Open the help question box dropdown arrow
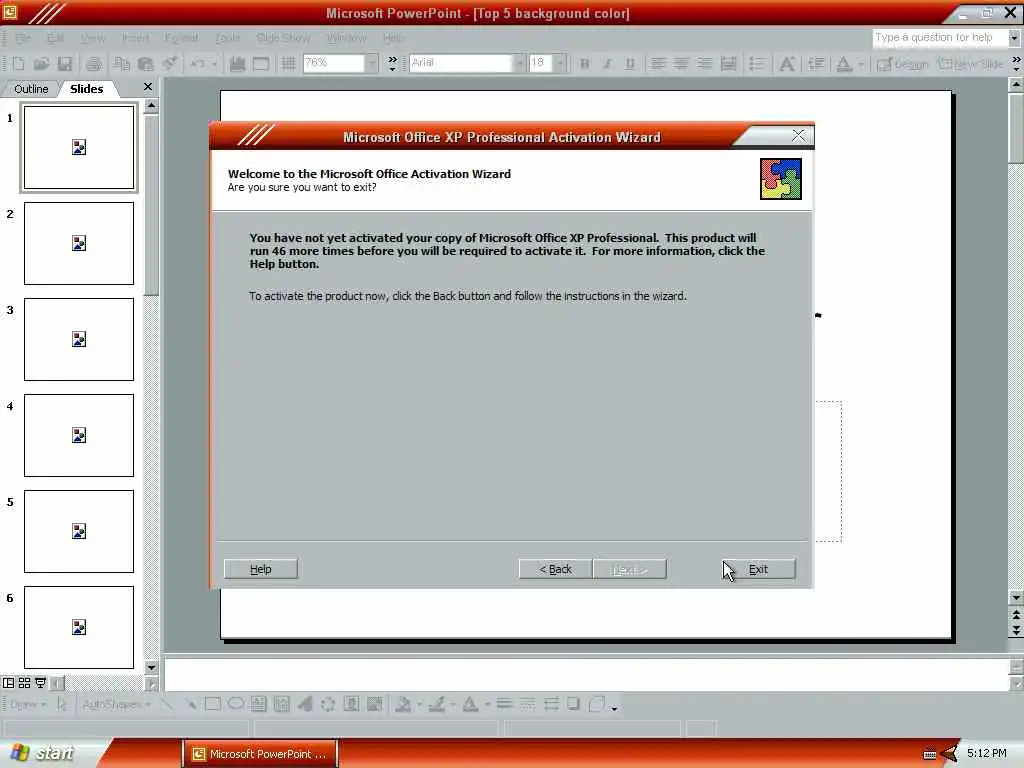The height and width of the screenshot is (768, 1024). [x=1014, y=38]
